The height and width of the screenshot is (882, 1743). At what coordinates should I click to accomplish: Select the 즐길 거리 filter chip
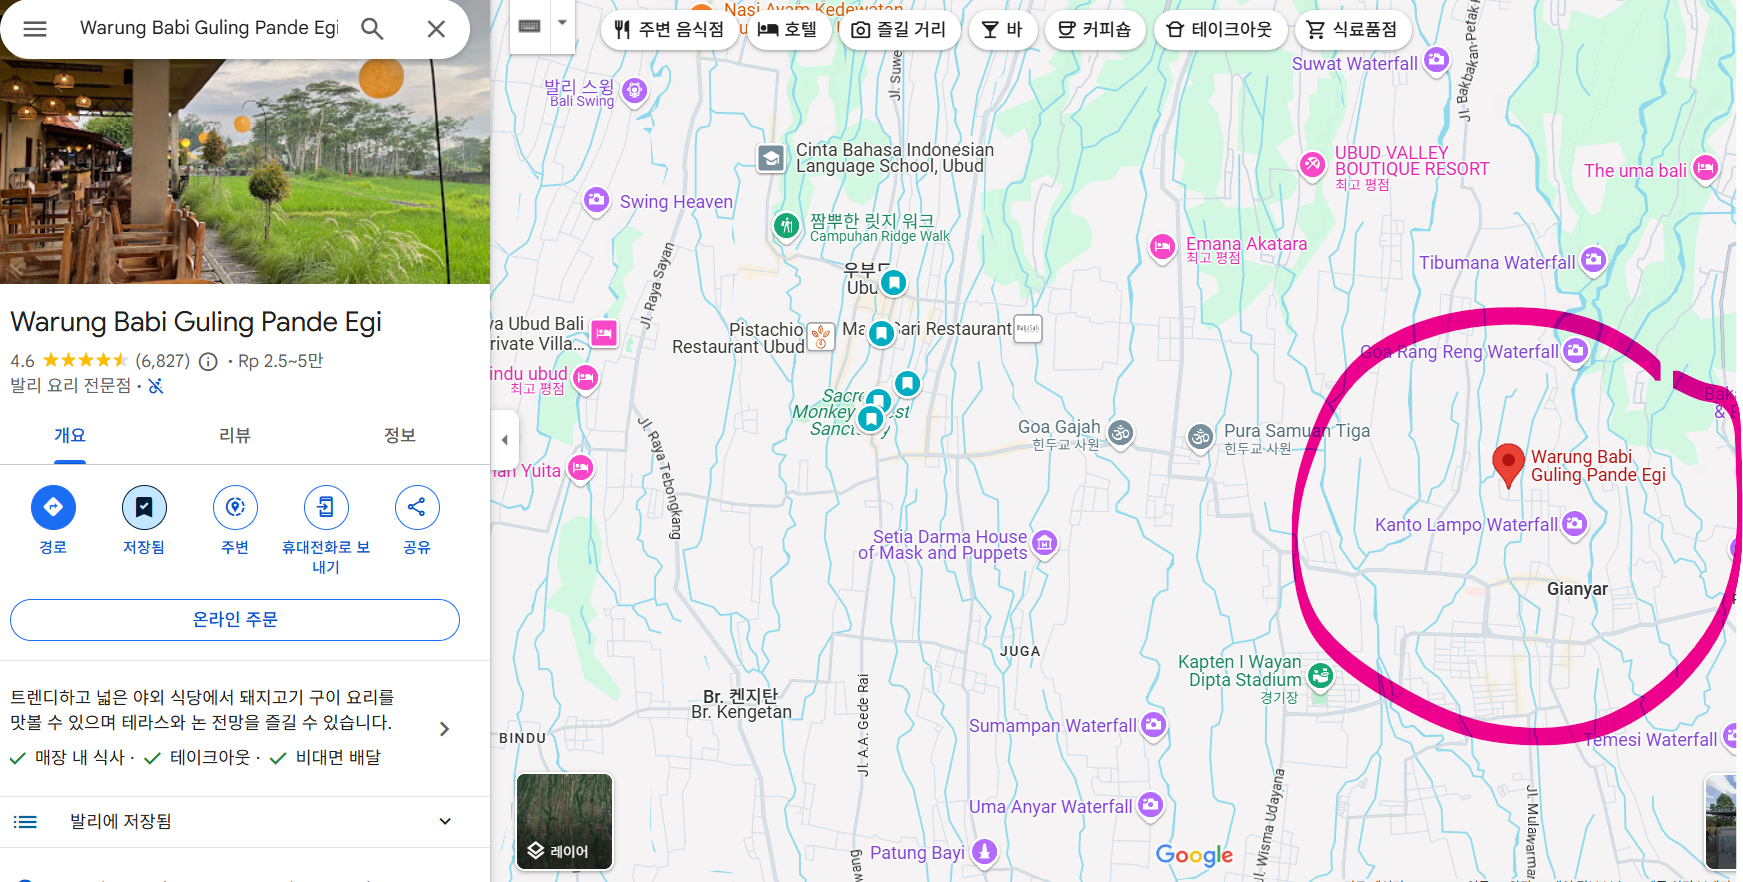[898, 30]
